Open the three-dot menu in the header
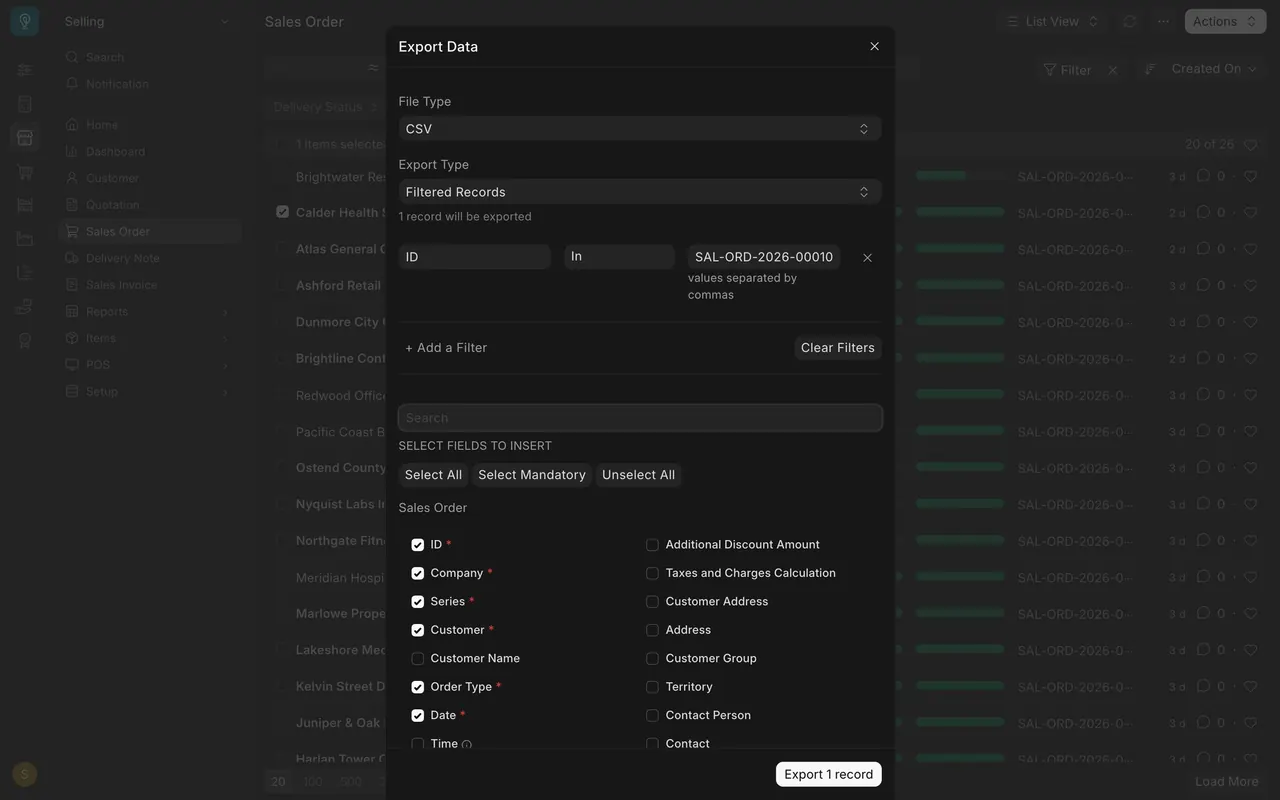Viewport: 1280px width, 800px height. pos(1163,21)
